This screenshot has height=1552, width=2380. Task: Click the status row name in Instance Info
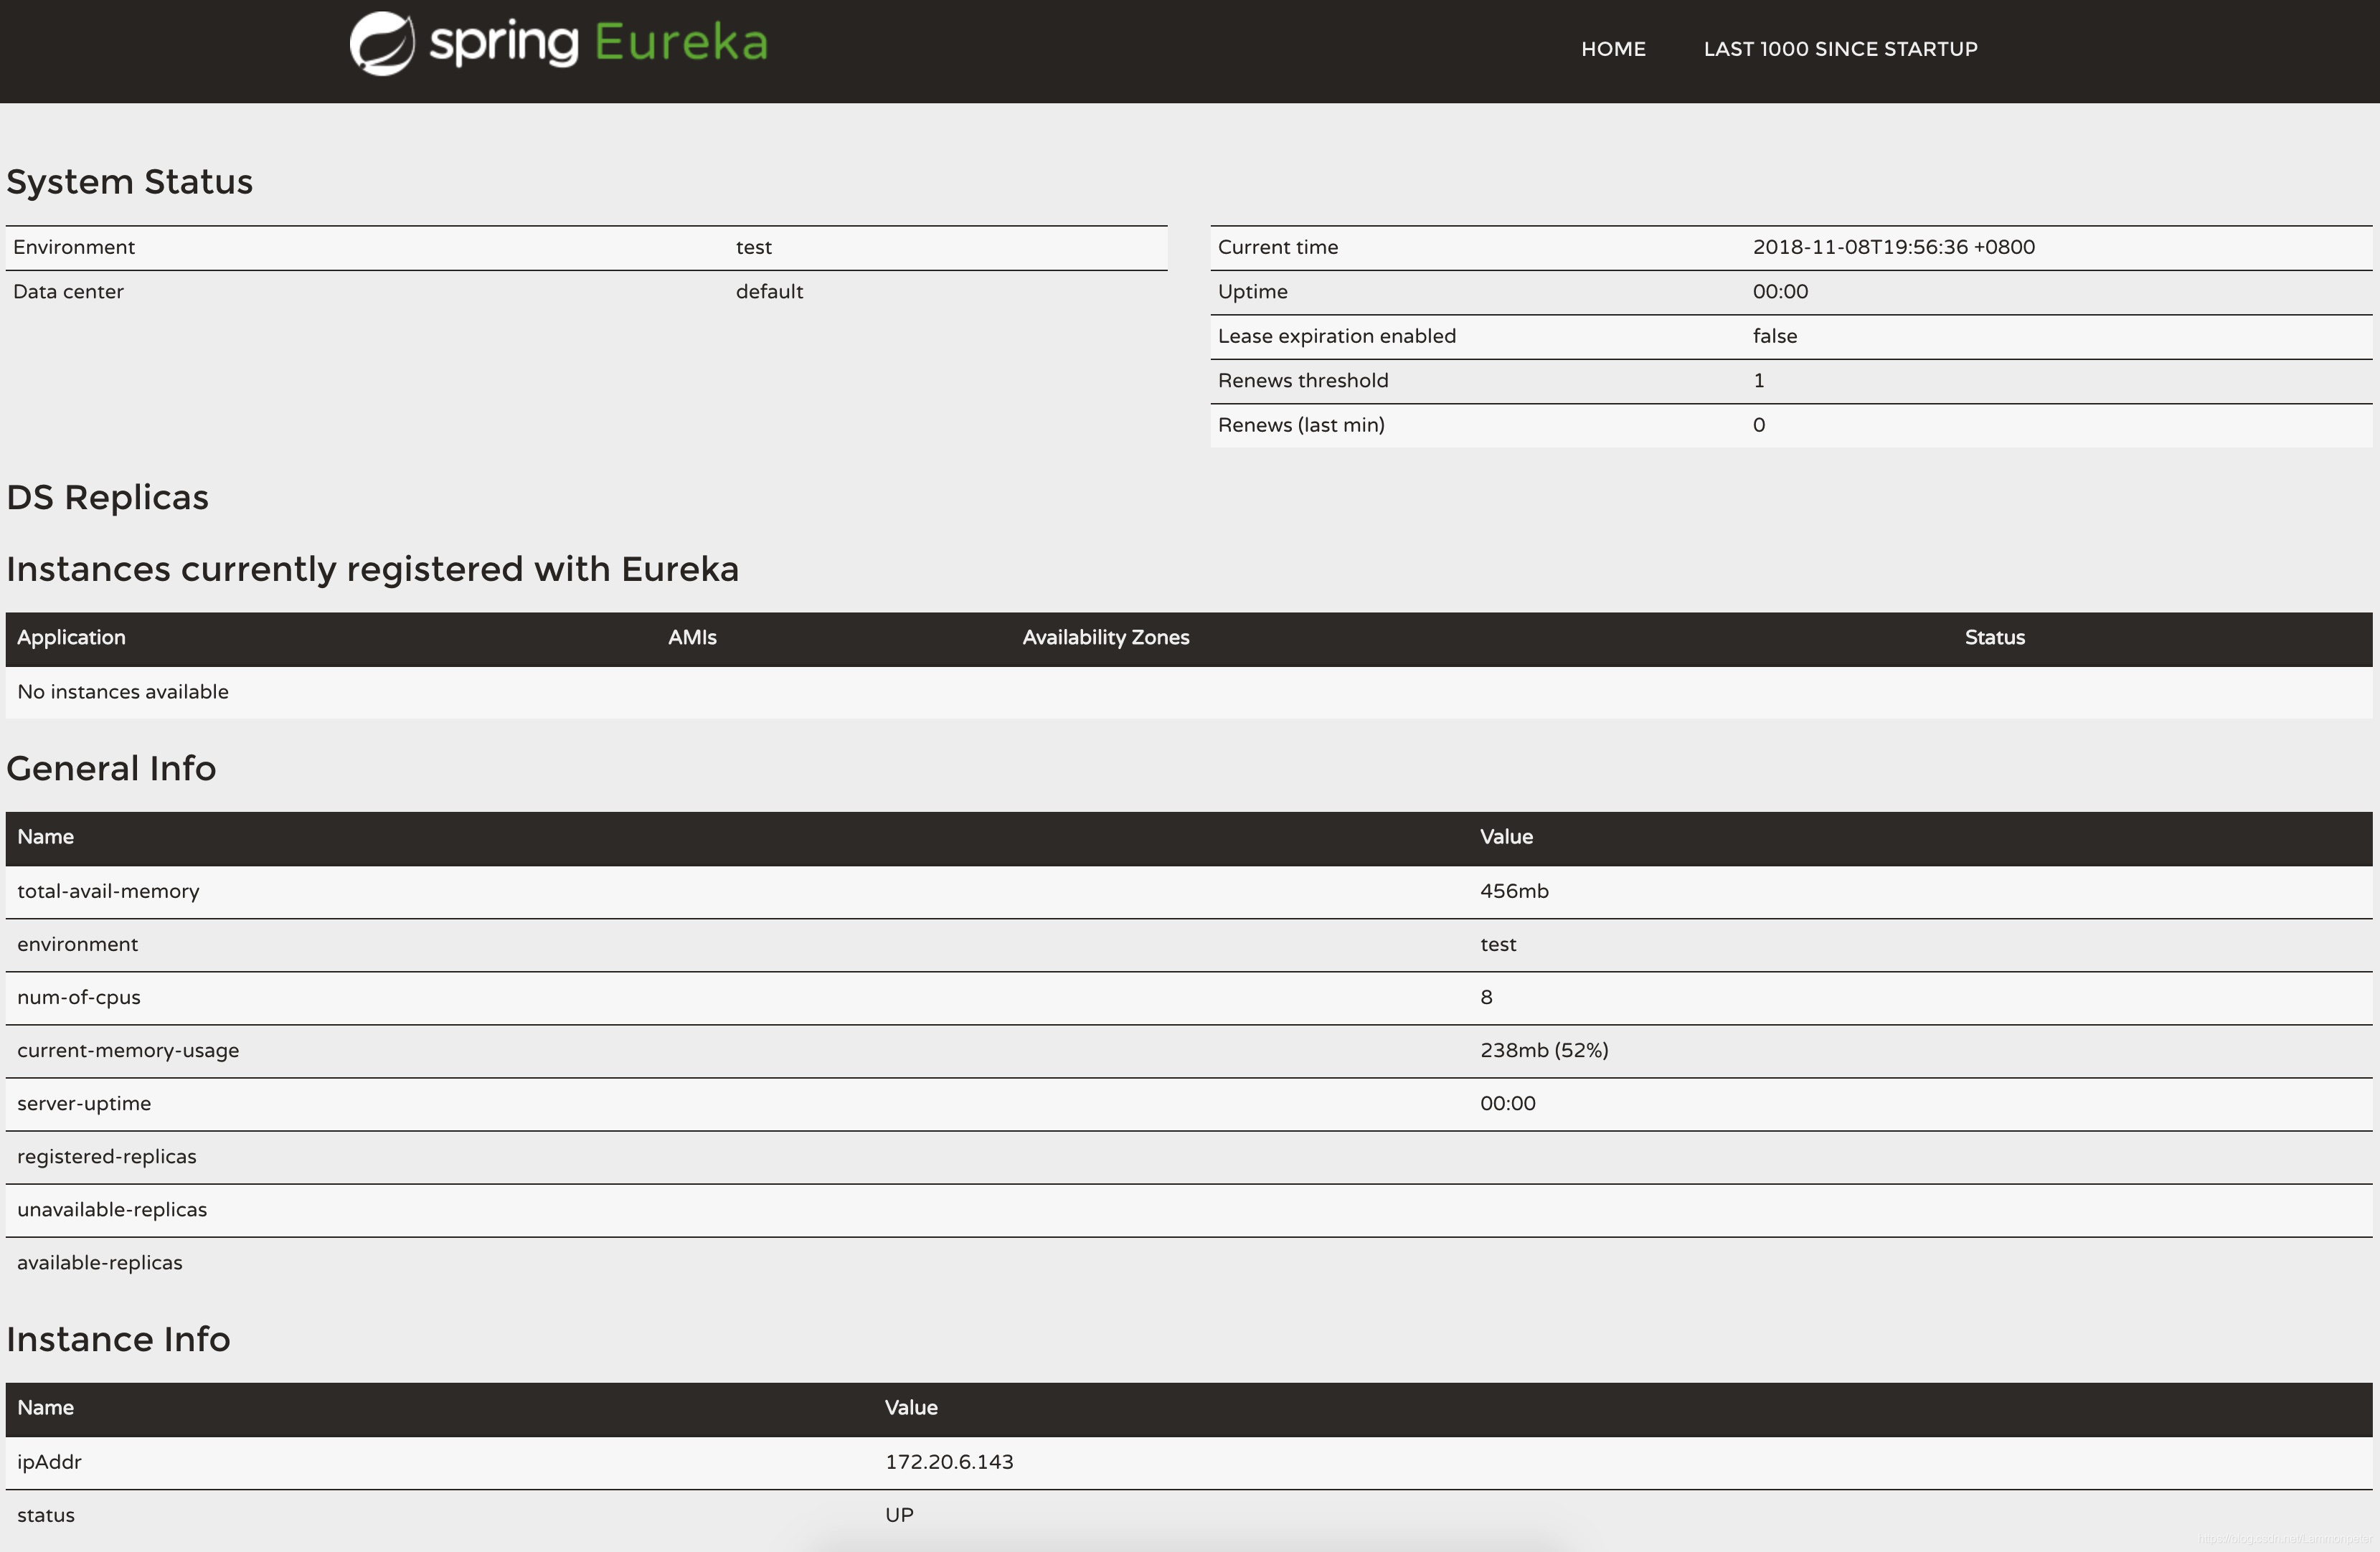[x=46, y=1515]
